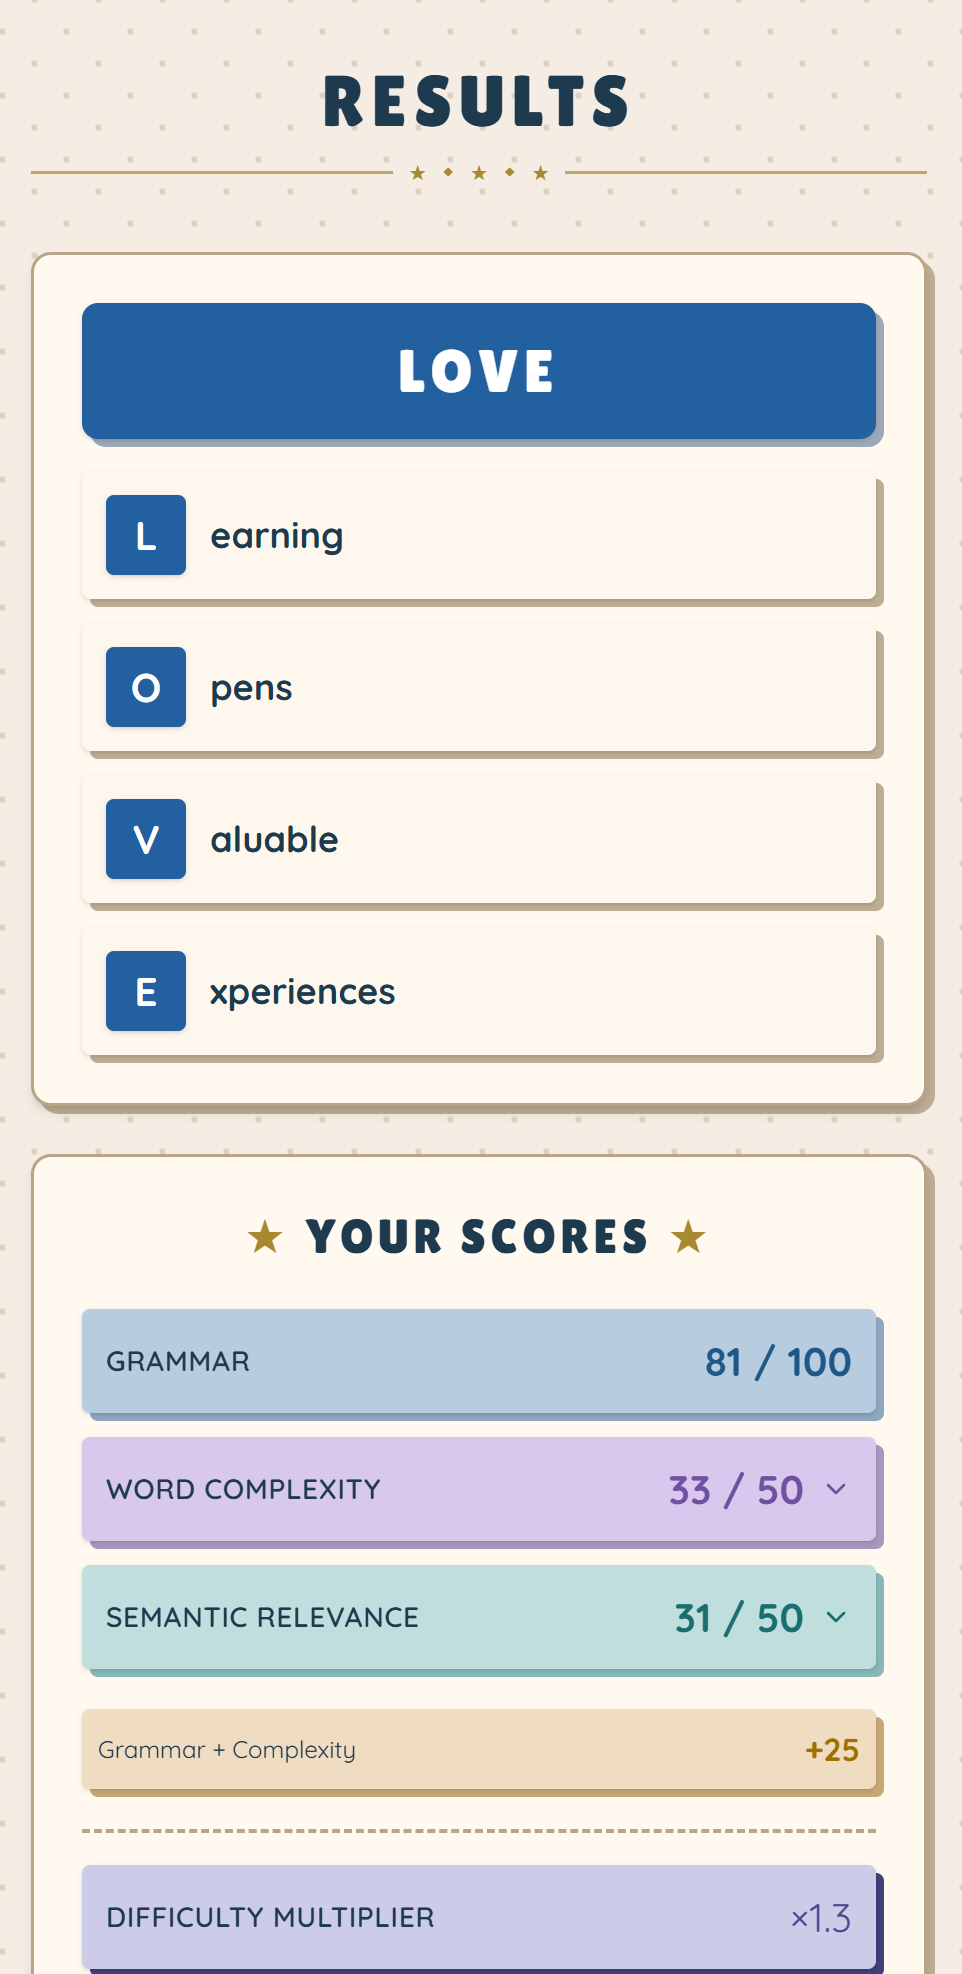Click the star right of Your Scores
Viewport: 962px width, 1974px height.
click(688, 1237)
